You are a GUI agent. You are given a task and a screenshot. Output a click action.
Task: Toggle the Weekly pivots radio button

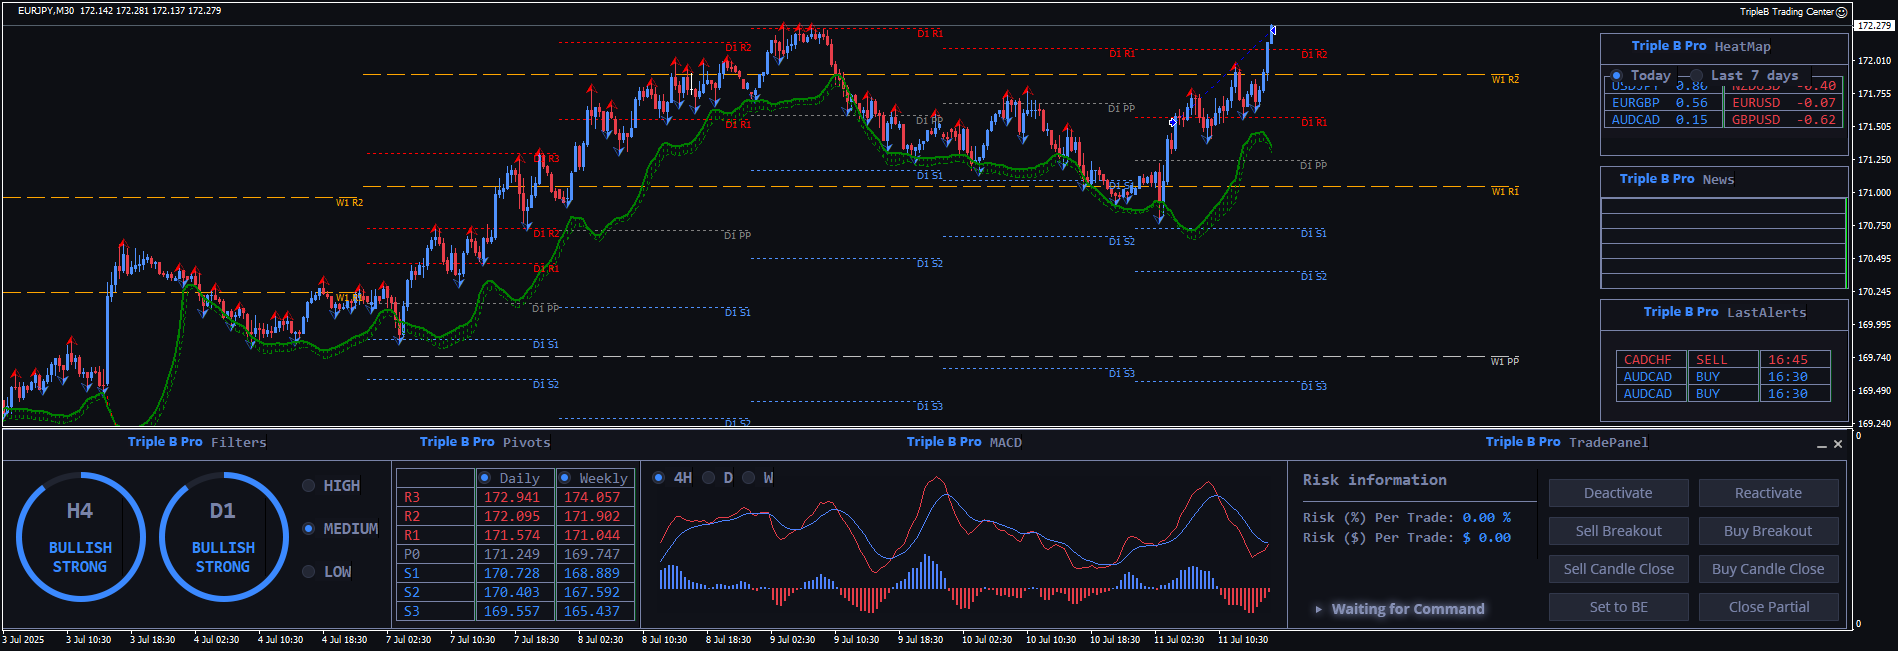(565, 478)
